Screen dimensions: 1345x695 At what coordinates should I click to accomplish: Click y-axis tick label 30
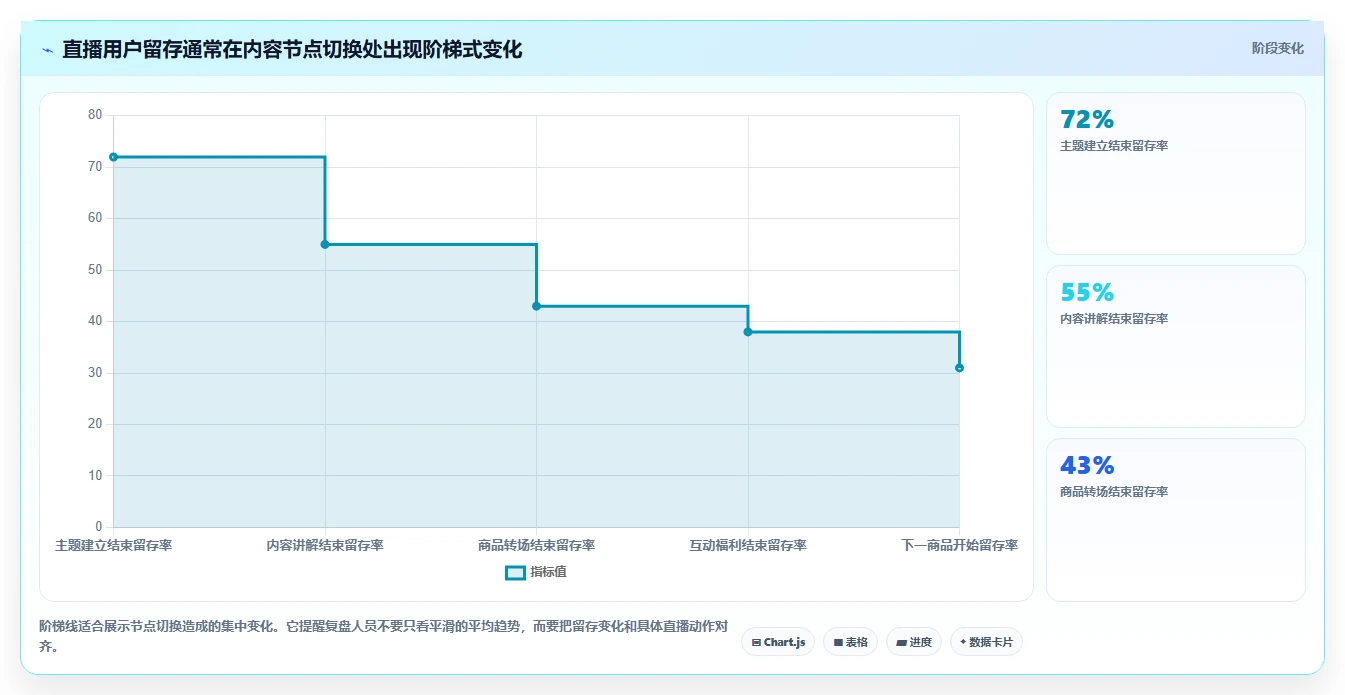tap(95, 373)
